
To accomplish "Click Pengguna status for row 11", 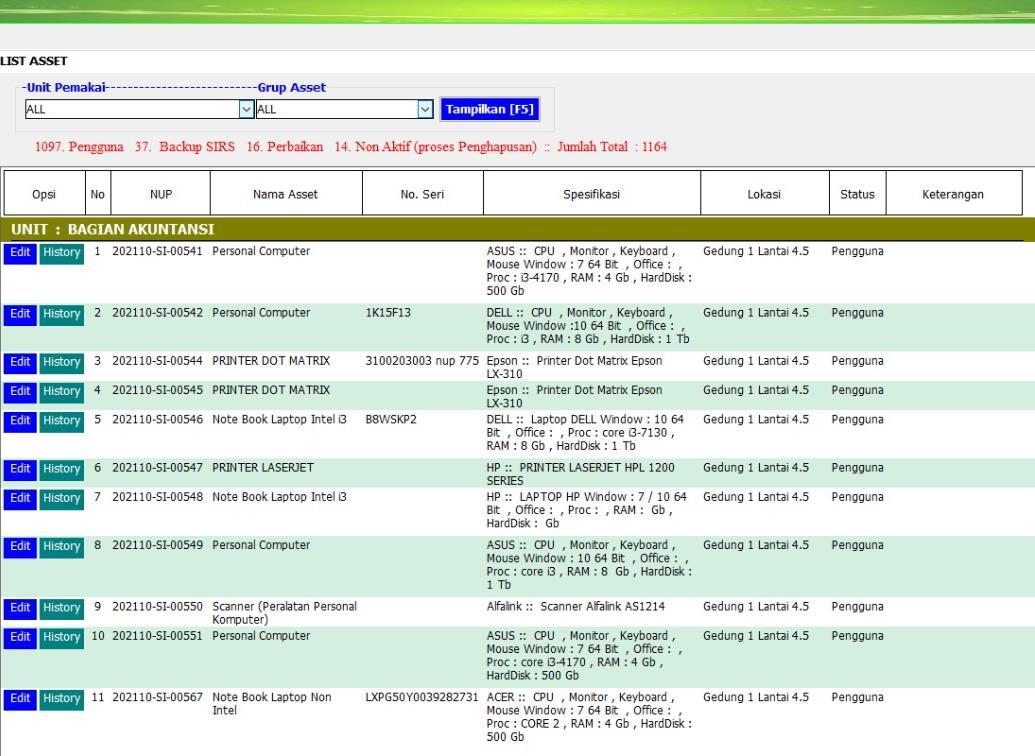I will point(857,697).
